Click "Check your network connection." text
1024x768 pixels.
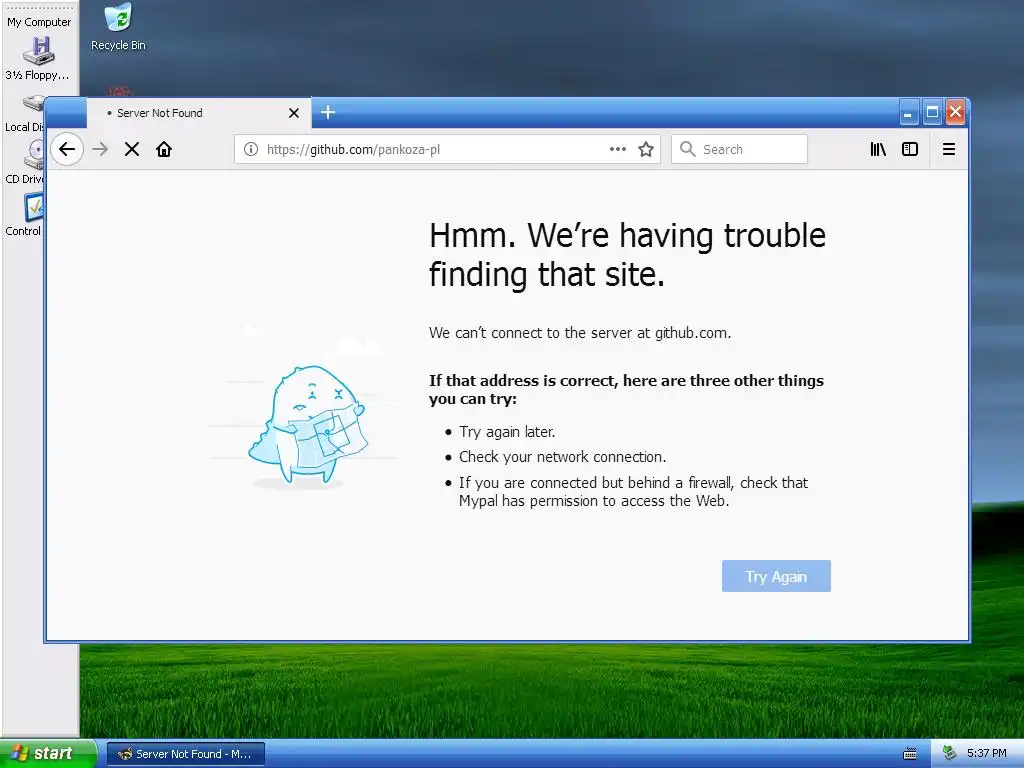pyautogui.click(x=562, y=457)
